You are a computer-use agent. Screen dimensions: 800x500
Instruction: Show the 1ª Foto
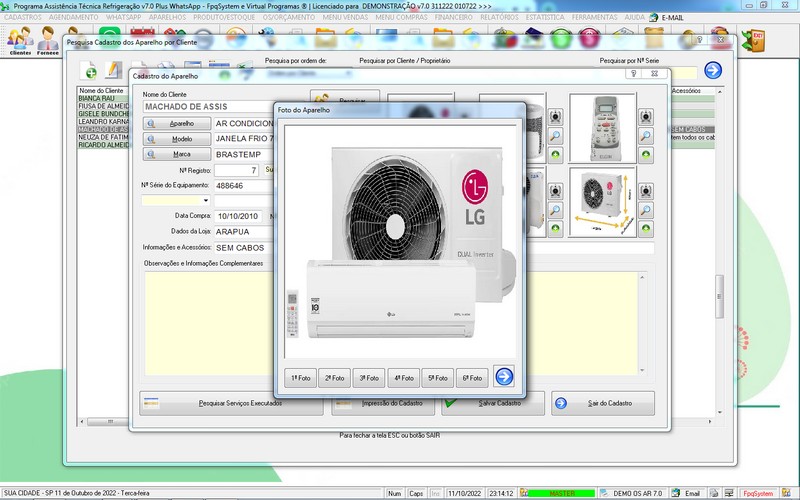tap(301, 378)
